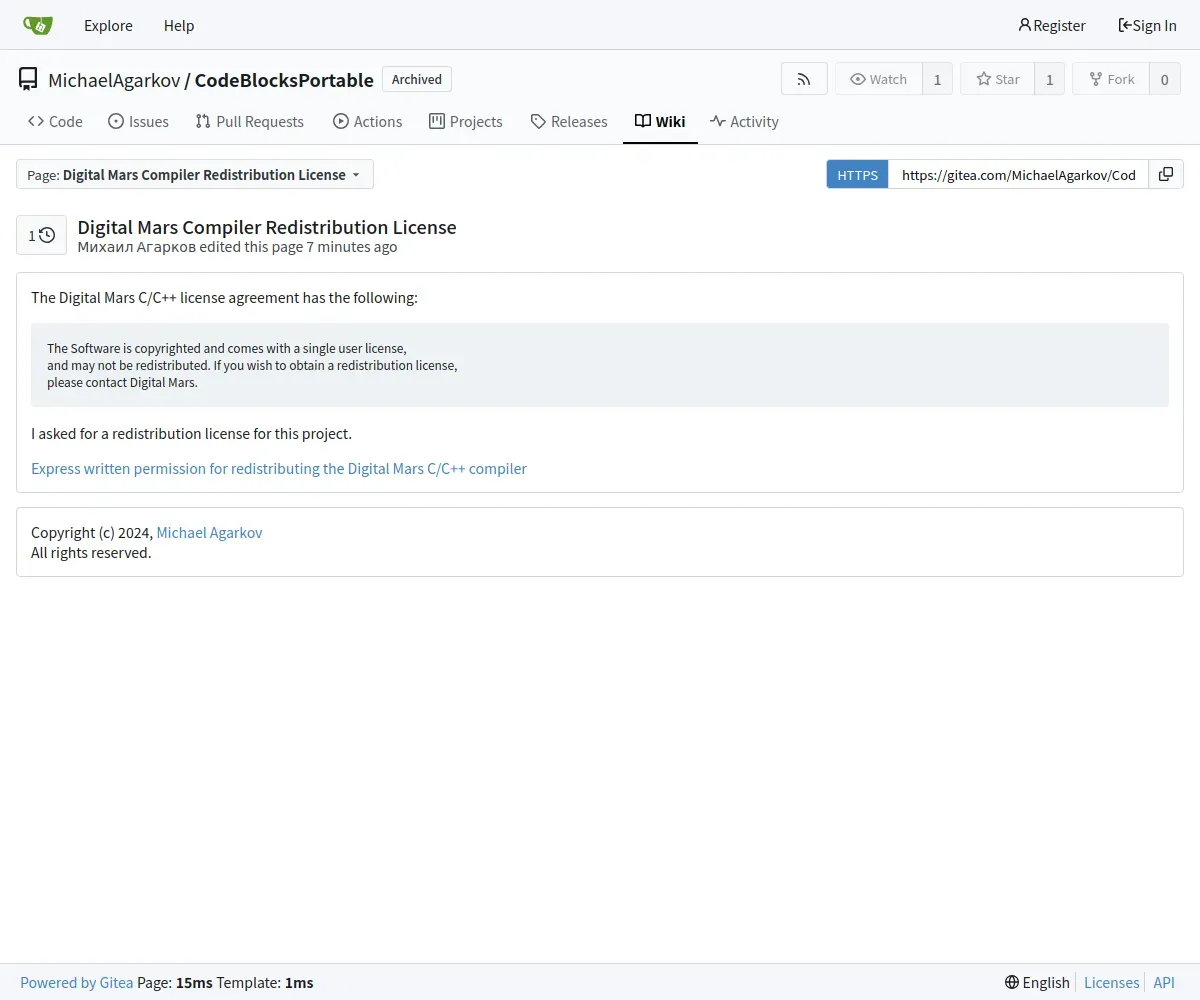This screenshot has height=1000, width=1200.
Task: Show stargazers count next to Star
Action: pos(1049,79)
